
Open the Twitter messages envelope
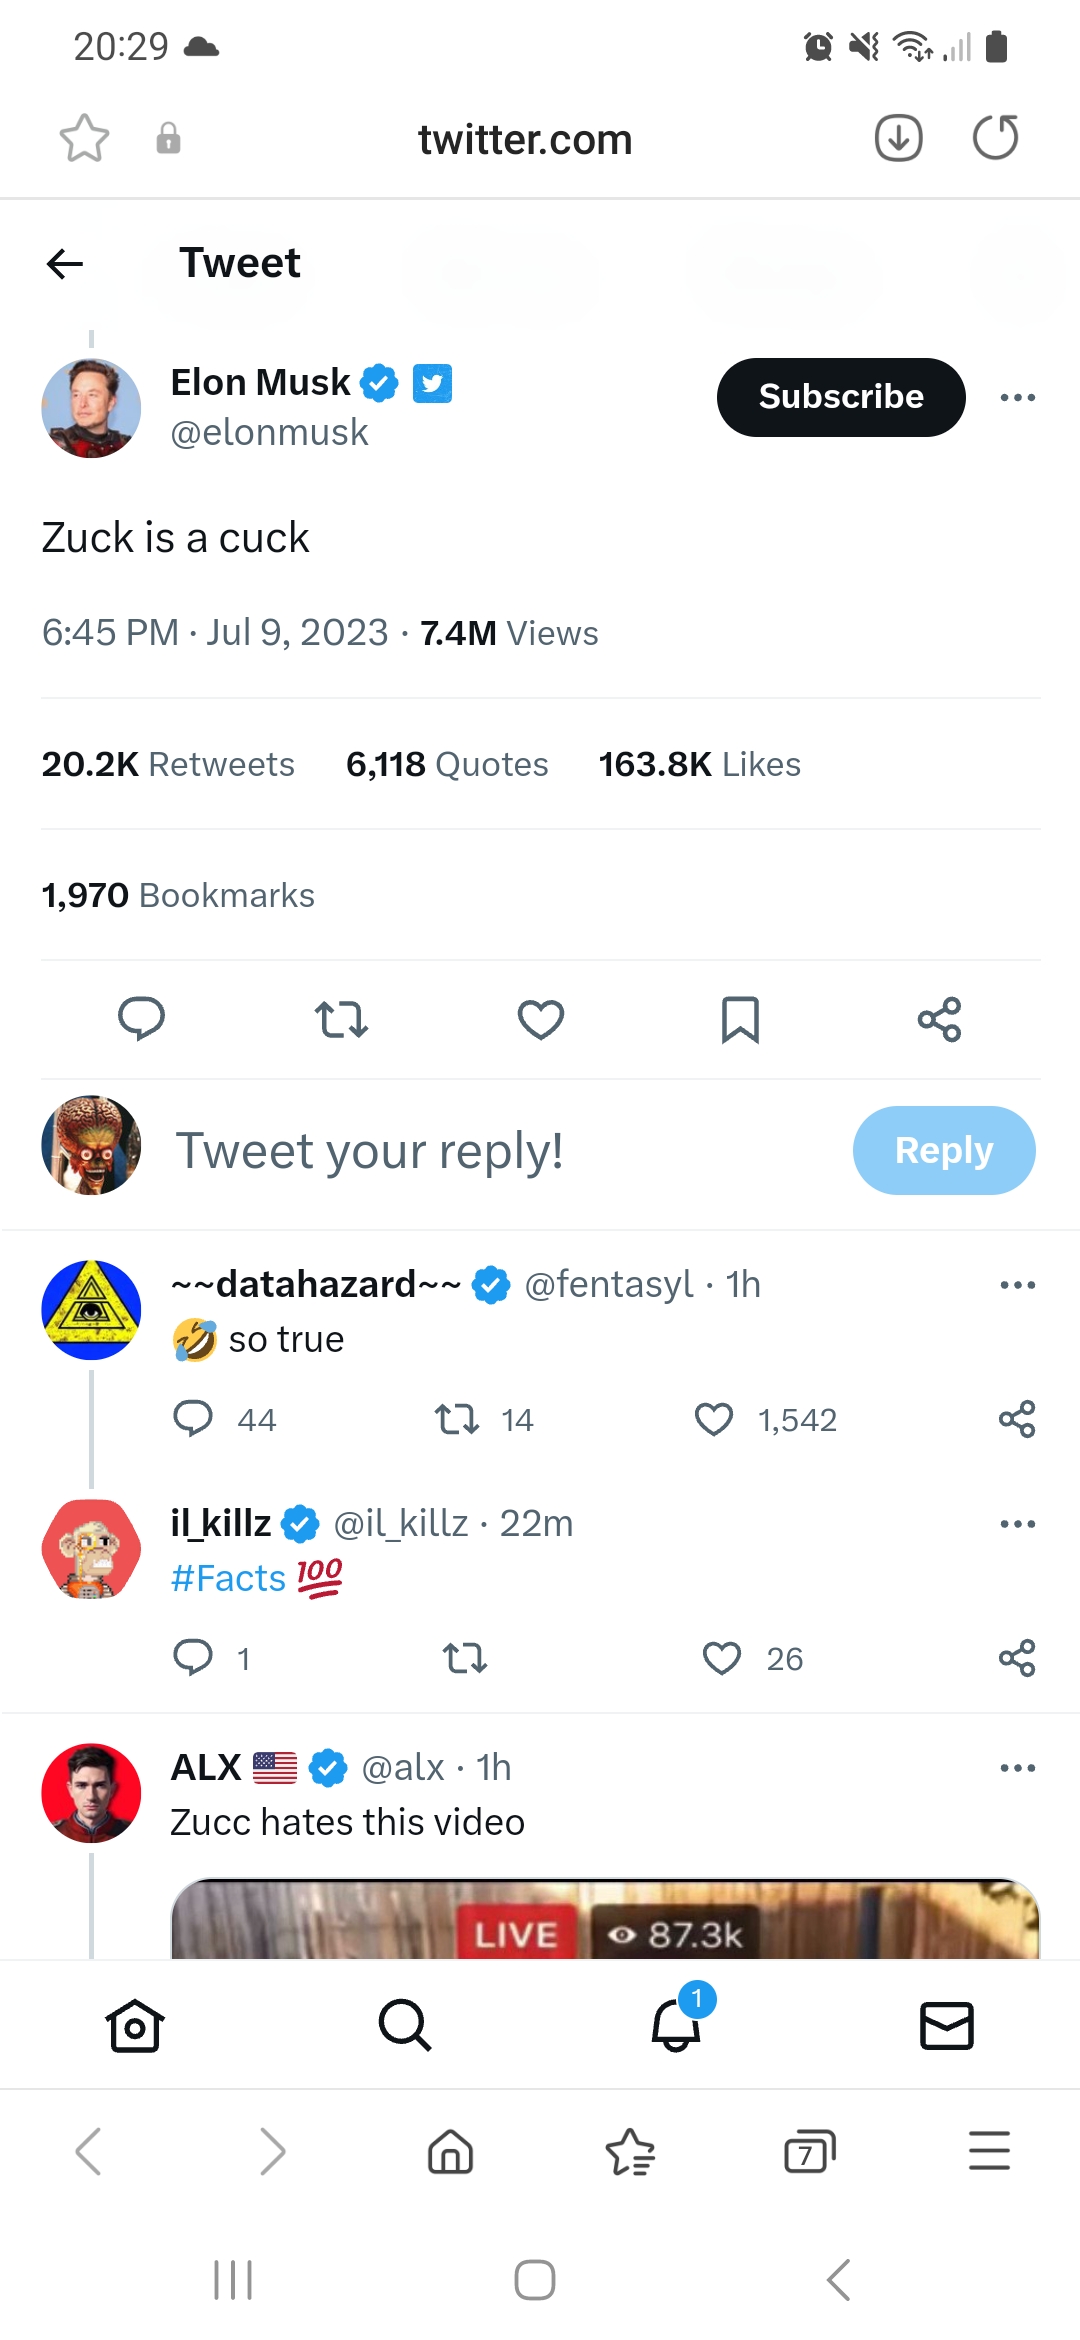point(946,2026)
